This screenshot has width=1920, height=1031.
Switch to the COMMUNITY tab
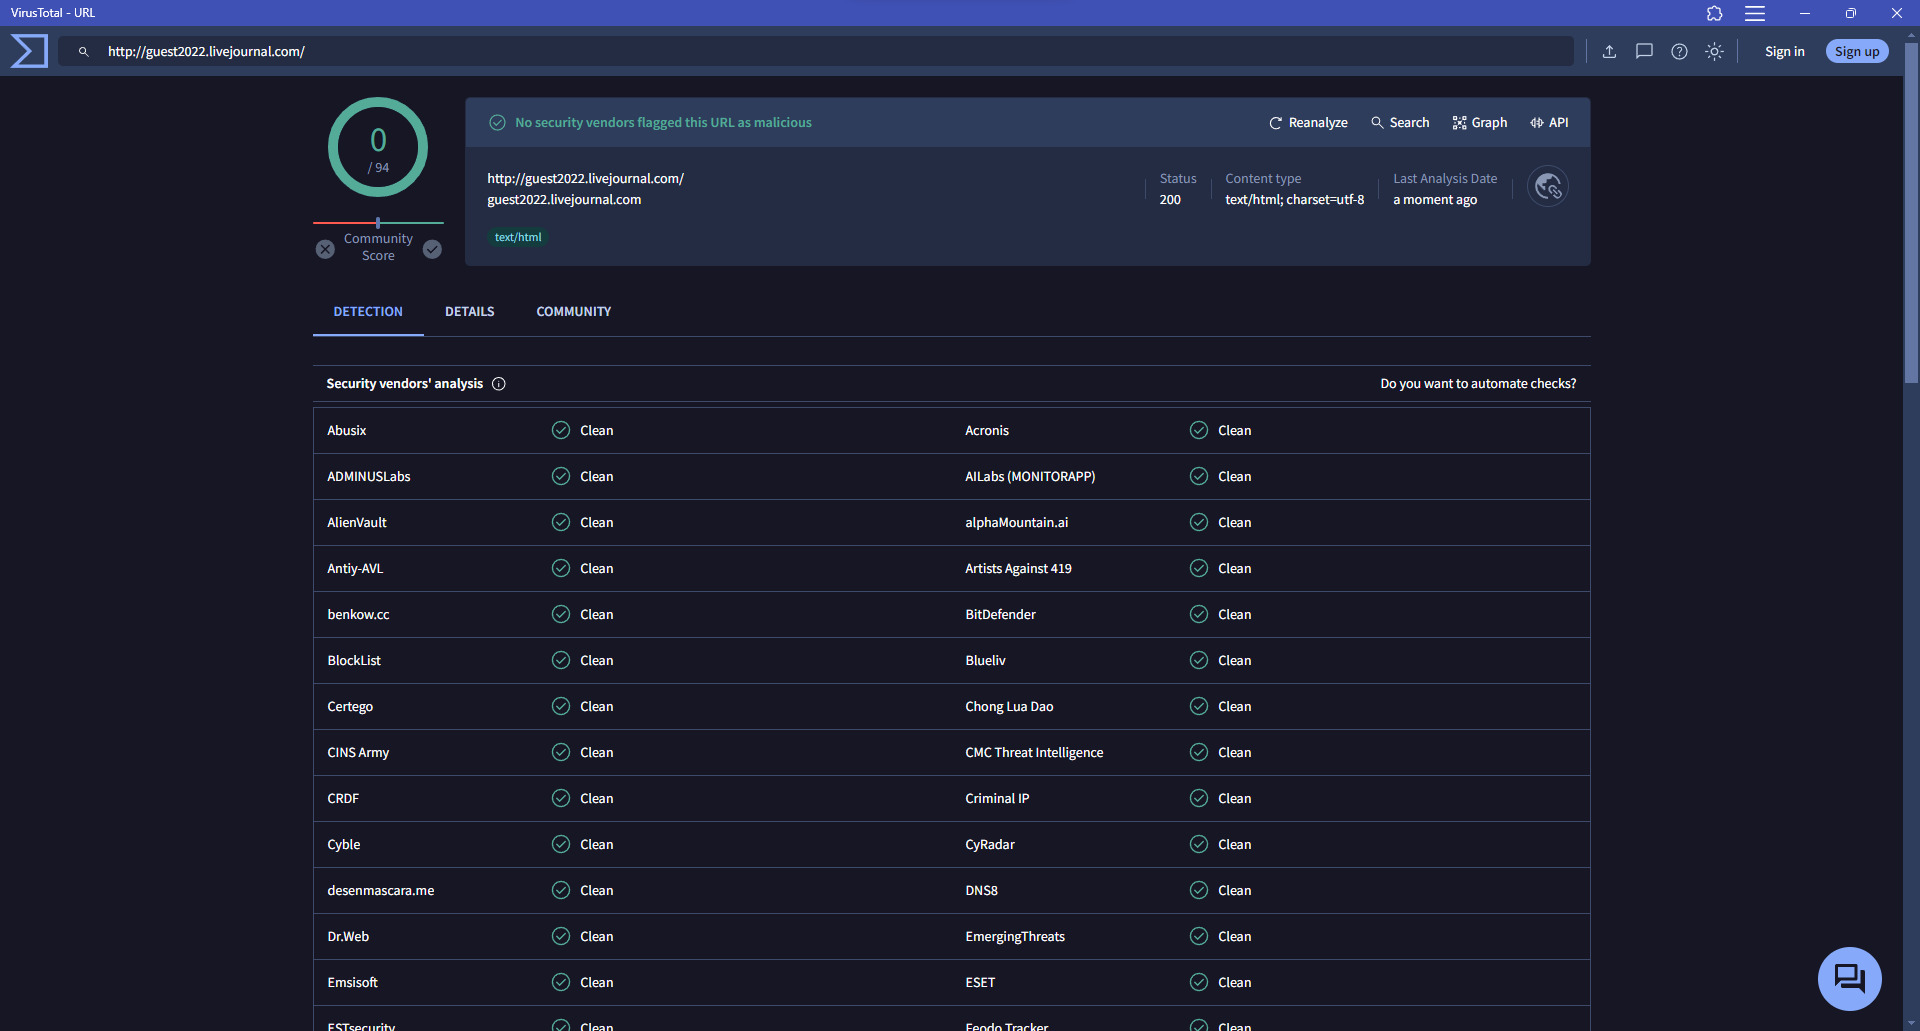pyautogui.click(x=573, y=312)
